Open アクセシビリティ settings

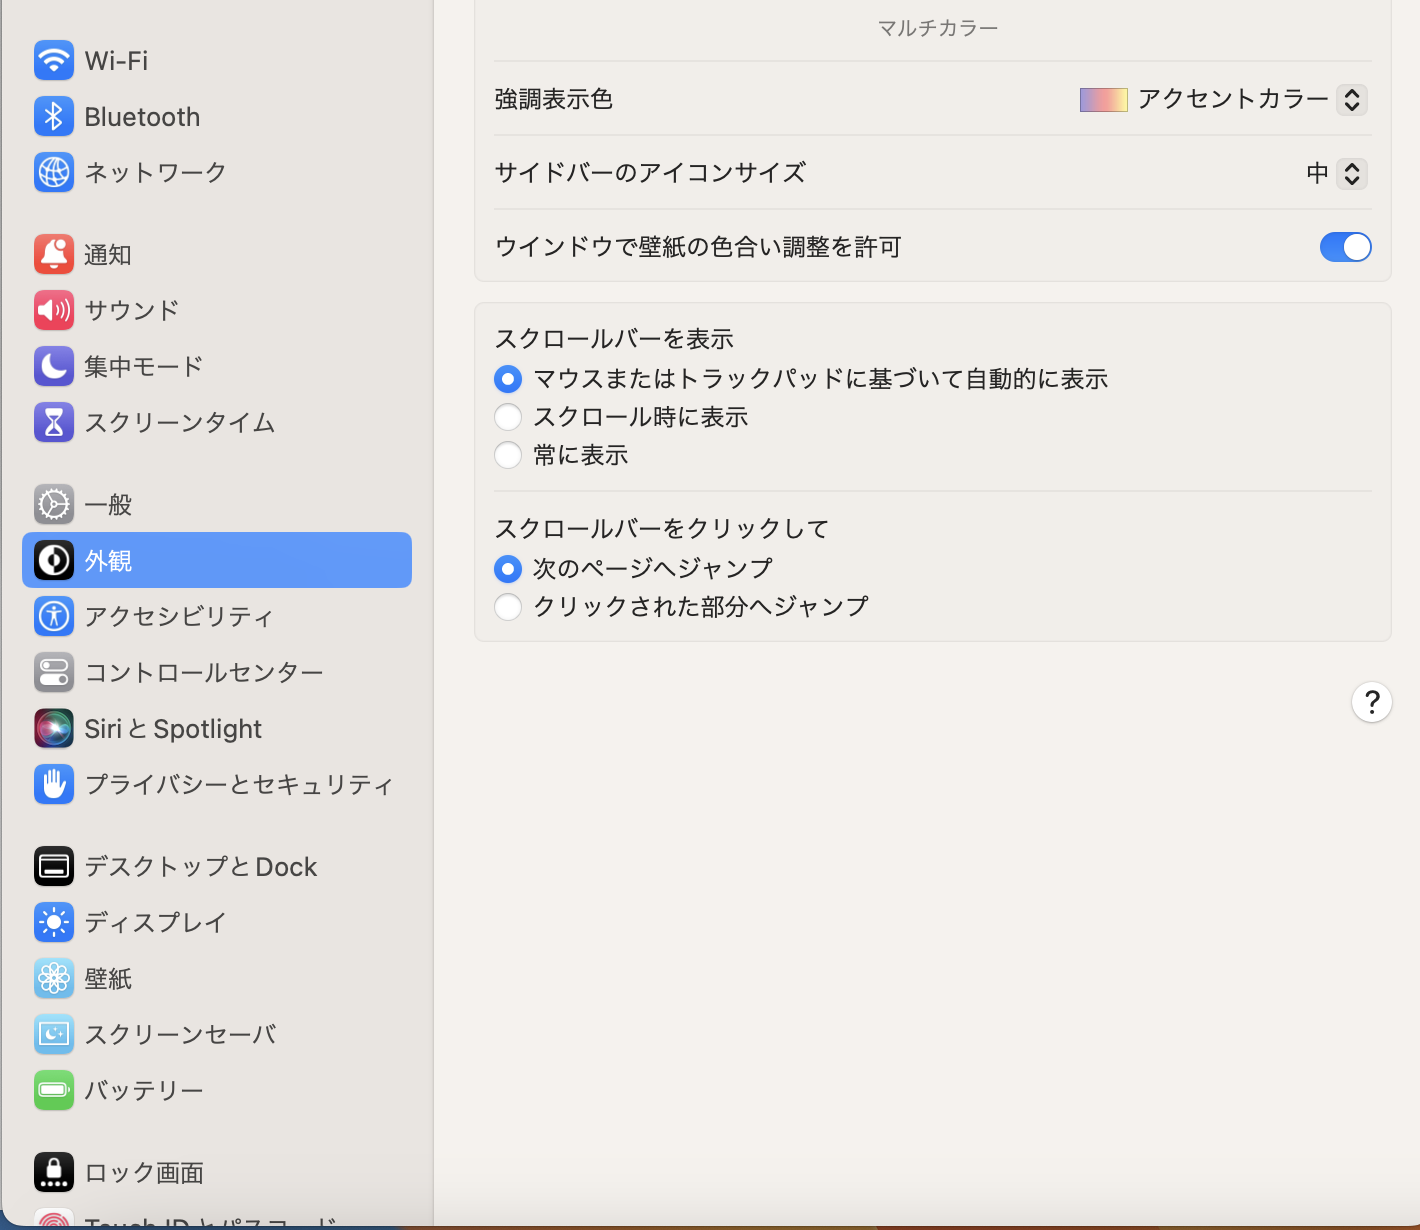(217, 616)
